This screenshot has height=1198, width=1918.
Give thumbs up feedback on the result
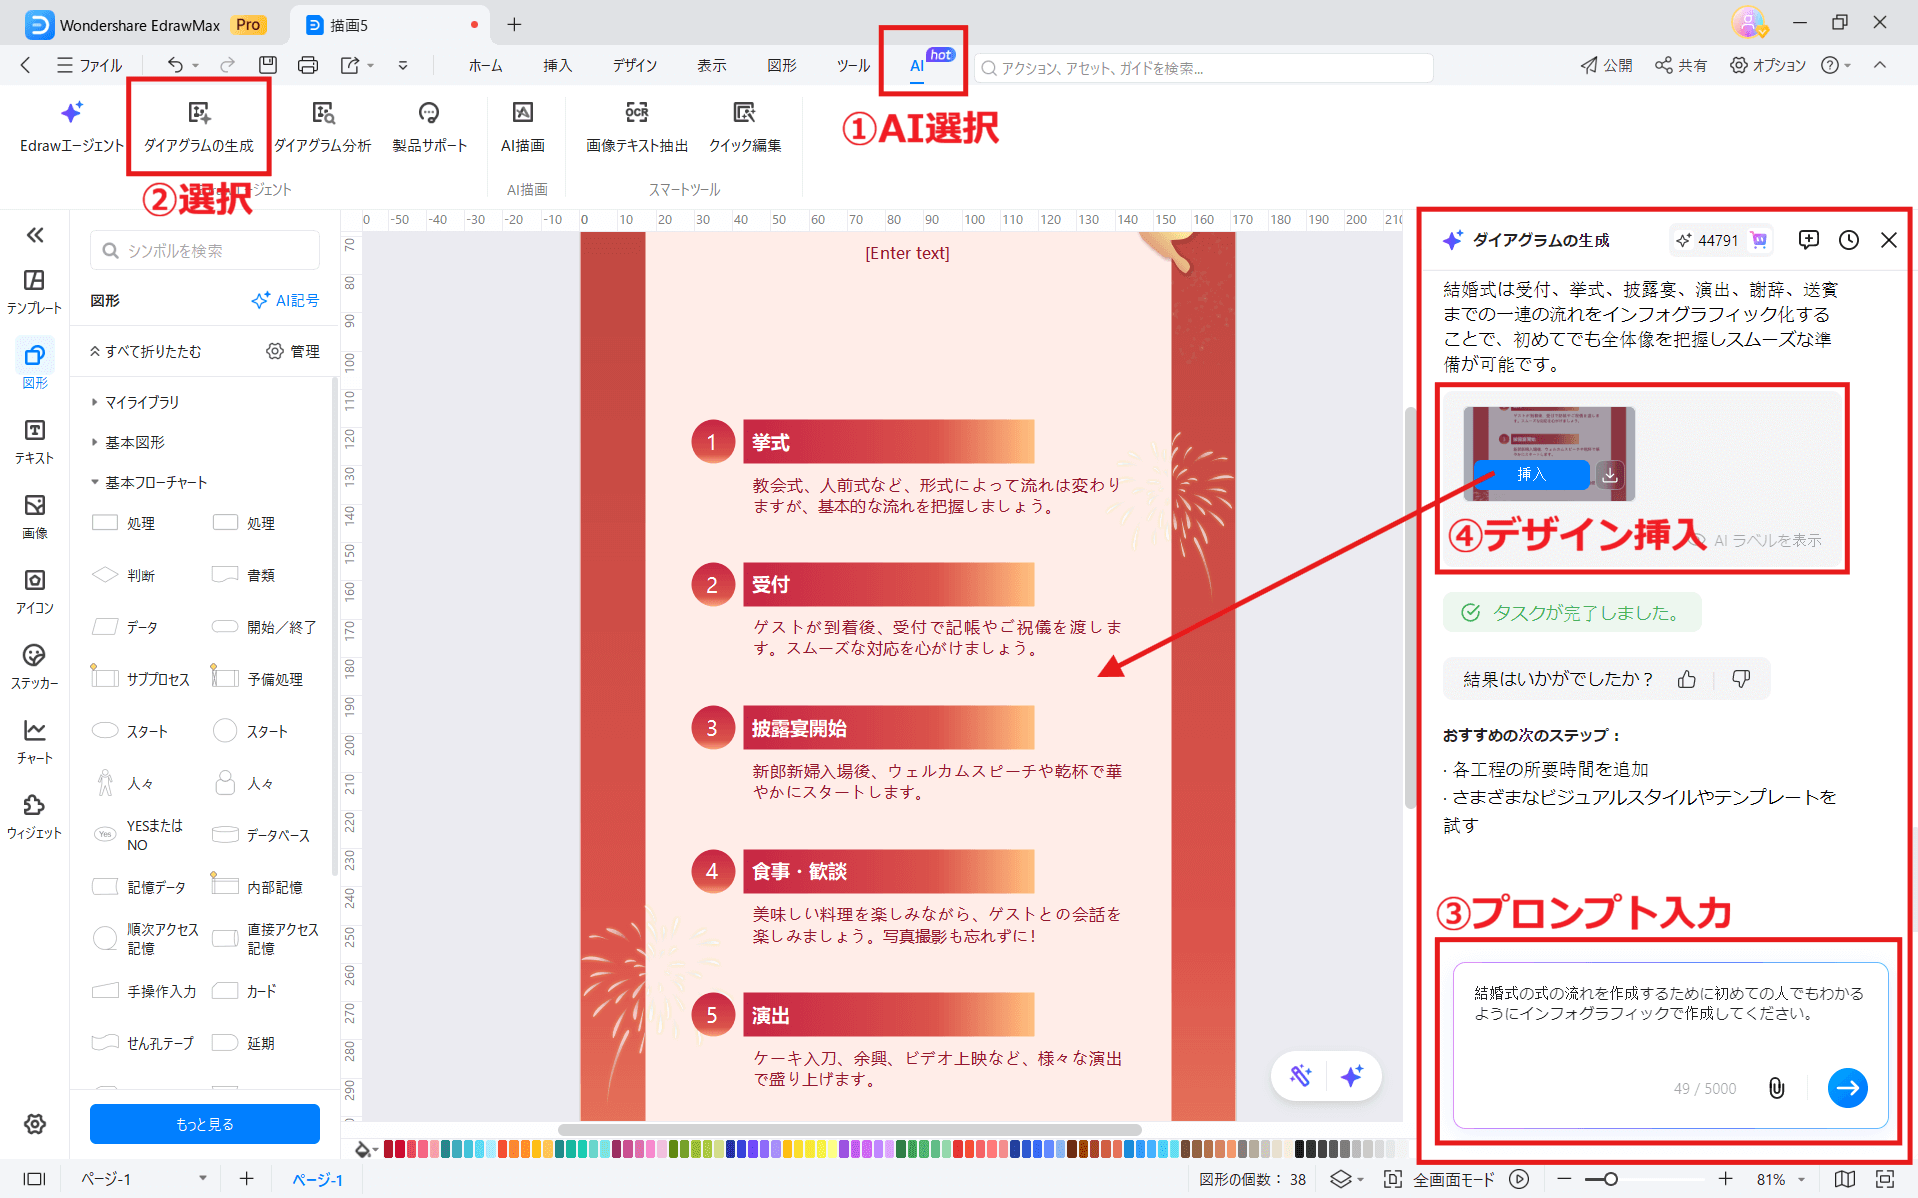pyautogui.click(x=1687, y=678)
